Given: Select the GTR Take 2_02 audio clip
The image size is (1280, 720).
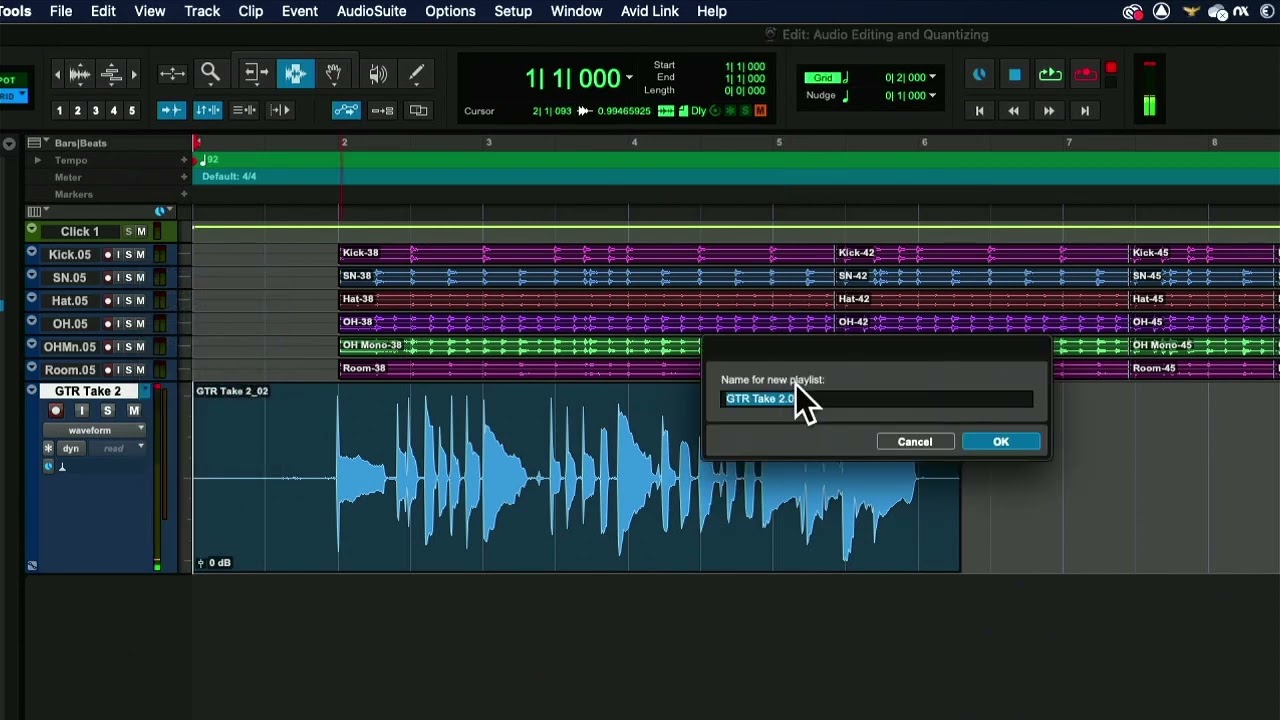Looking at the screenshot, I should click(577, 478).
